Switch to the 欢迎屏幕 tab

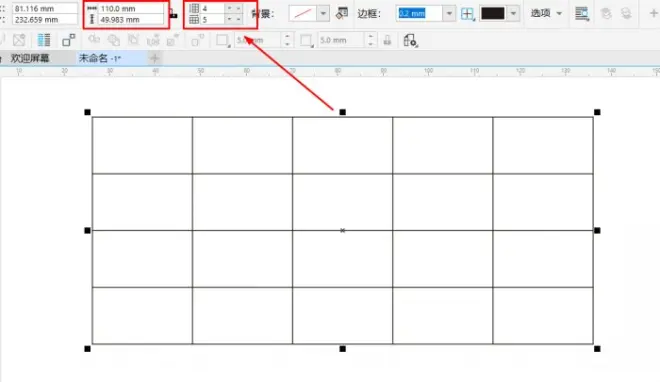(30, 58)
